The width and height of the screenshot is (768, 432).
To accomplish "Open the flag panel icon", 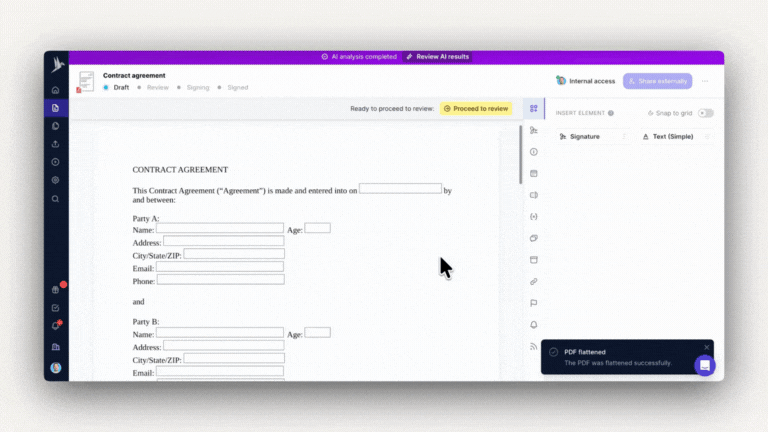I will (534, 303).
